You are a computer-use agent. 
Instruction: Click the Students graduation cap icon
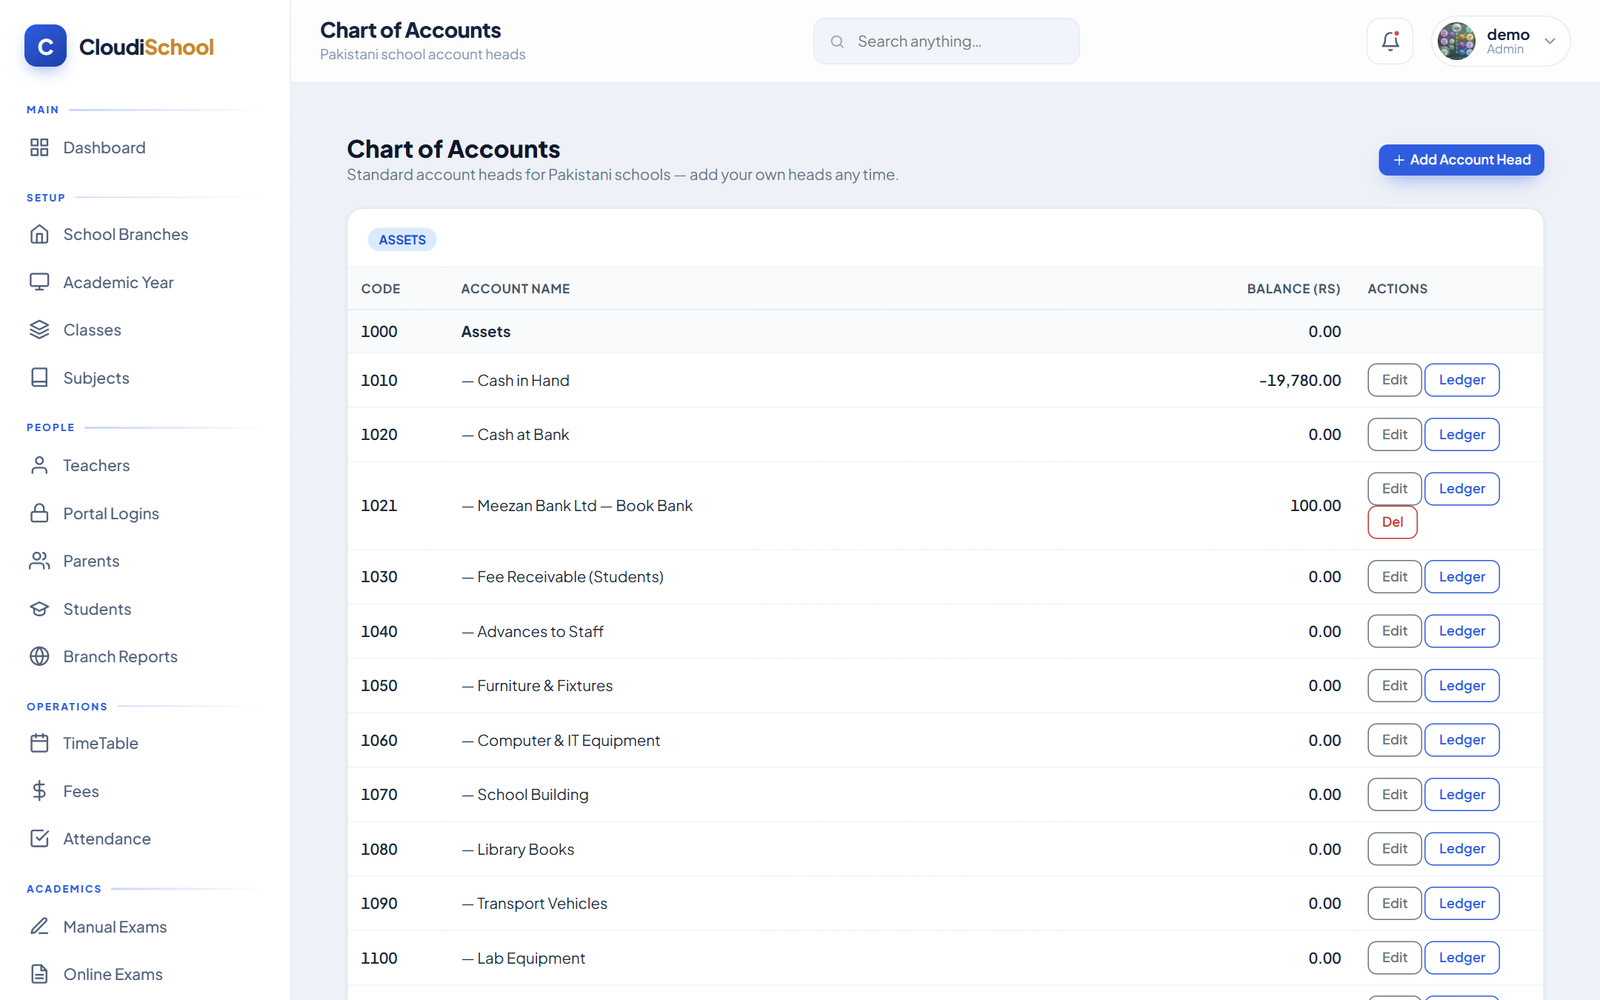39,609
